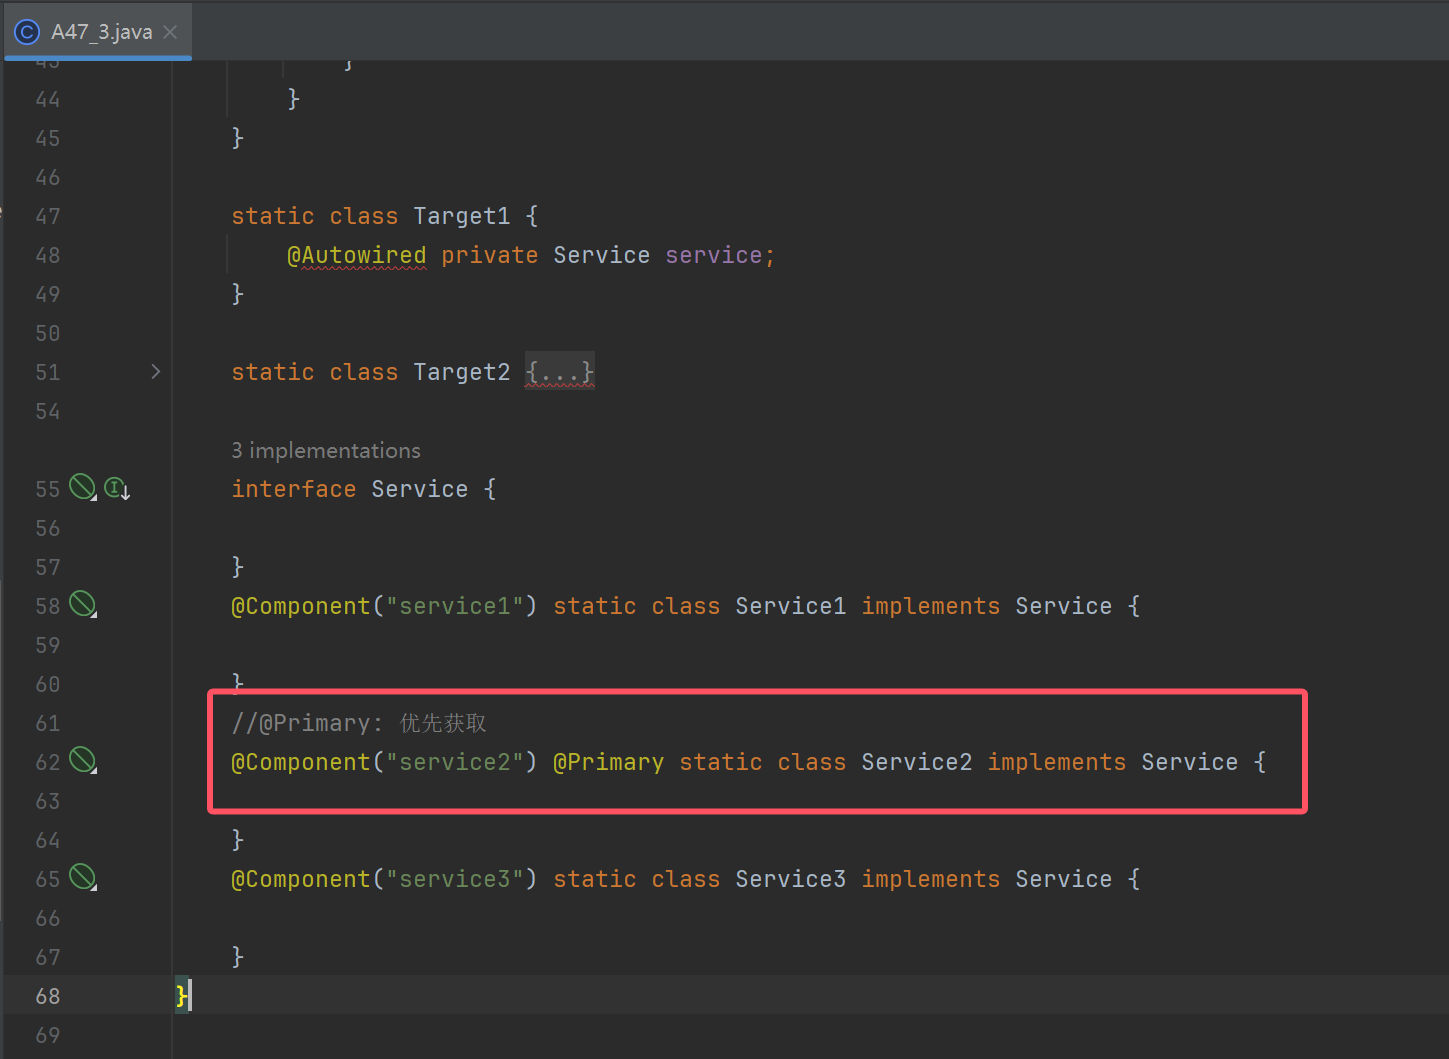Select the A47_3.java editor tab
The image size is (1449, 1059).
click(x=98, y=32)
